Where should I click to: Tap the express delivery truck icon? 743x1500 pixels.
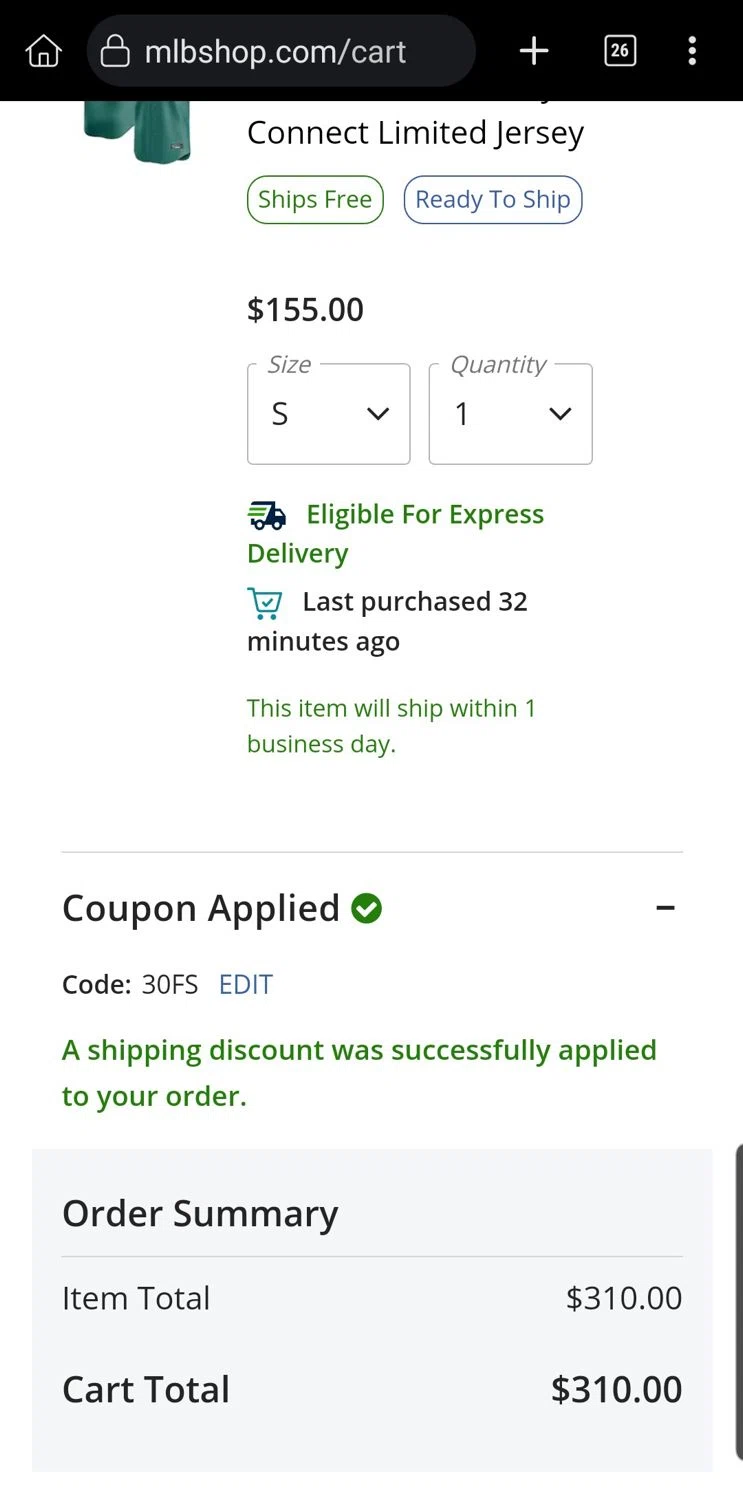(266, 515)
